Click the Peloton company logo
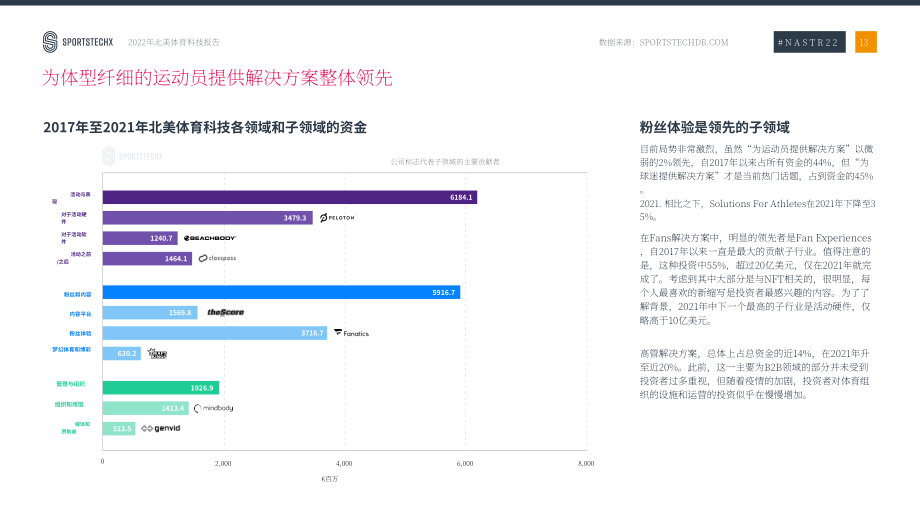The width and height of the screenshot is (920, 518). [337, 218]
